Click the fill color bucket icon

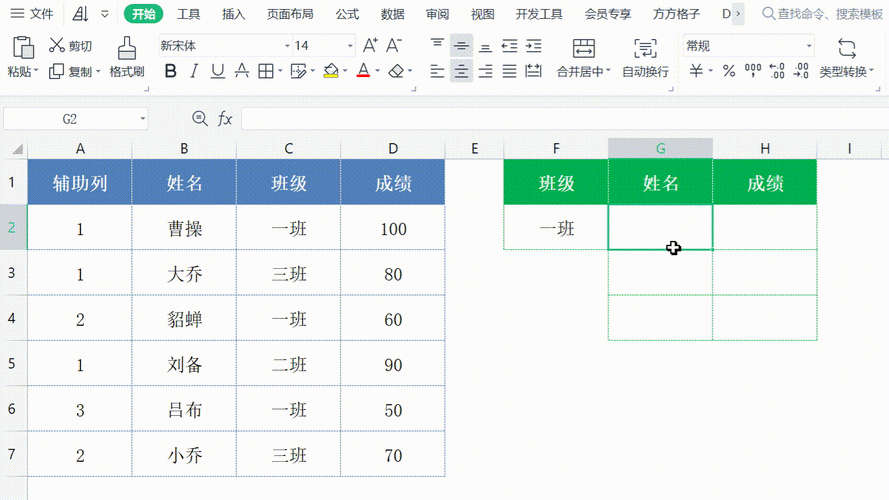(331, 71)
